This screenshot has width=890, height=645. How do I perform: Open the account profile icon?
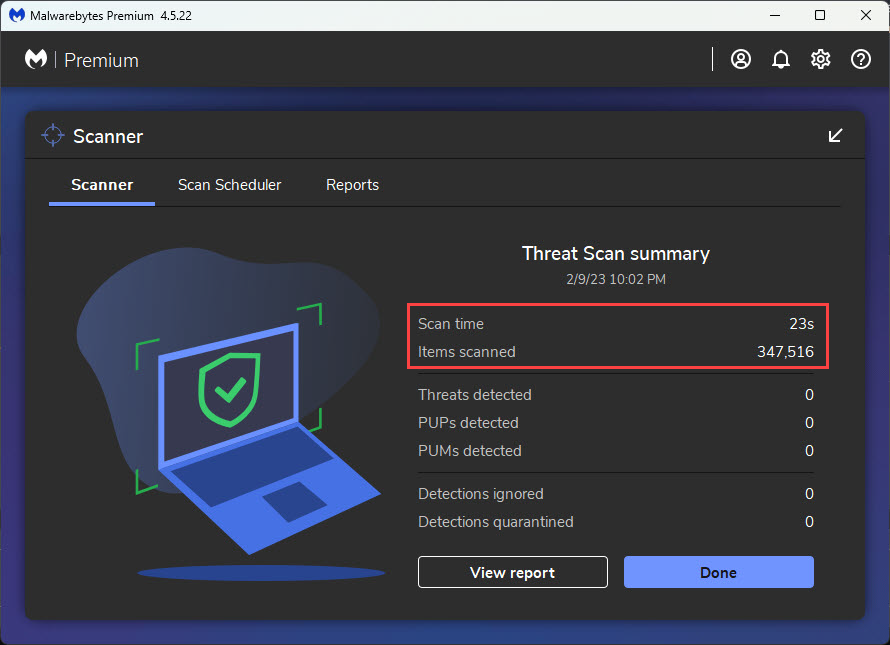point(740,59)
